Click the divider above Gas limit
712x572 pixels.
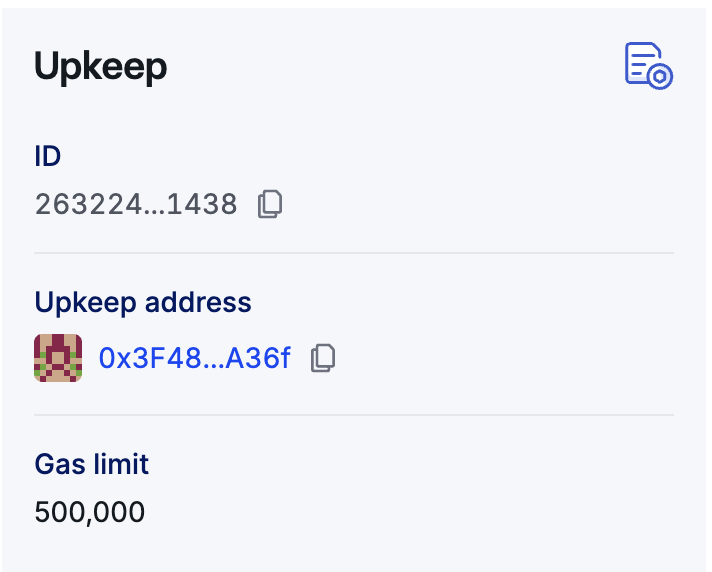pos(354,414)
